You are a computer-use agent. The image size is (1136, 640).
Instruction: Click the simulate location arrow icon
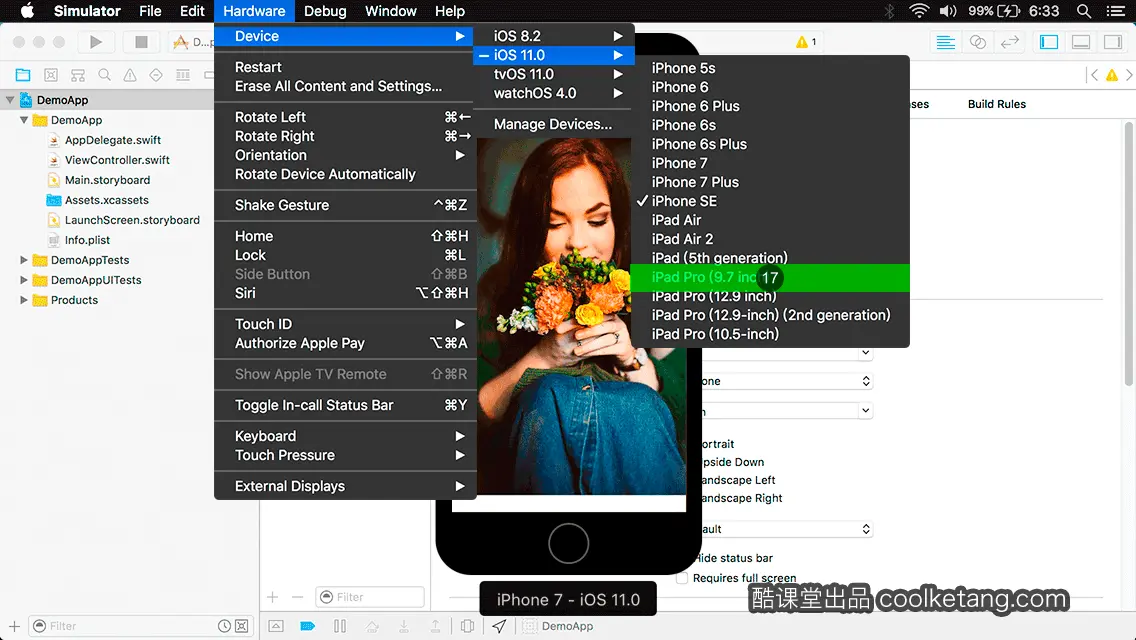point(499,626)
